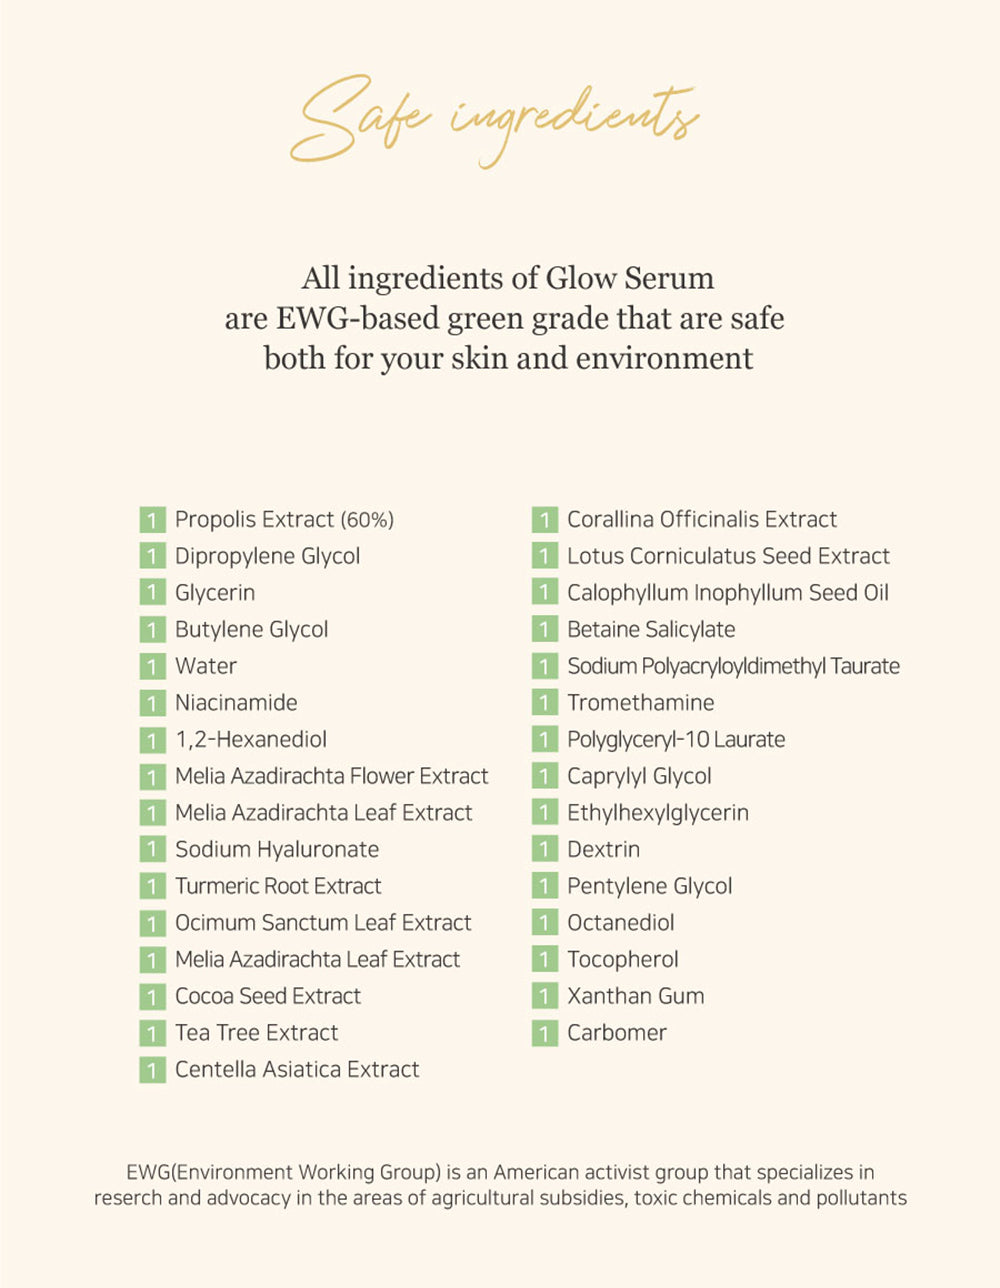Click the Melia Azadirachta Flower Extract text
Screen dimensions: 1000x1288
pos(331,777)
